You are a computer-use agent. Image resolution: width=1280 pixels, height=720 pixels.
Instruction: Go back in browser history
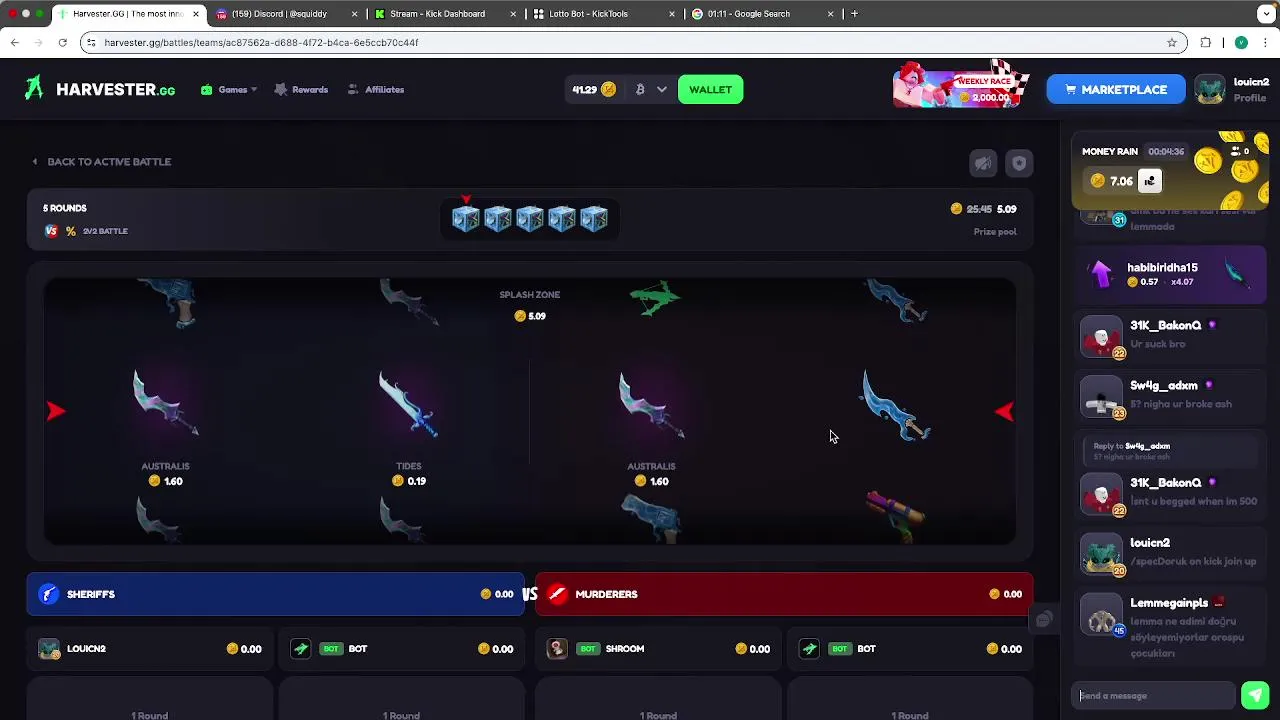[x=15, y=43]
